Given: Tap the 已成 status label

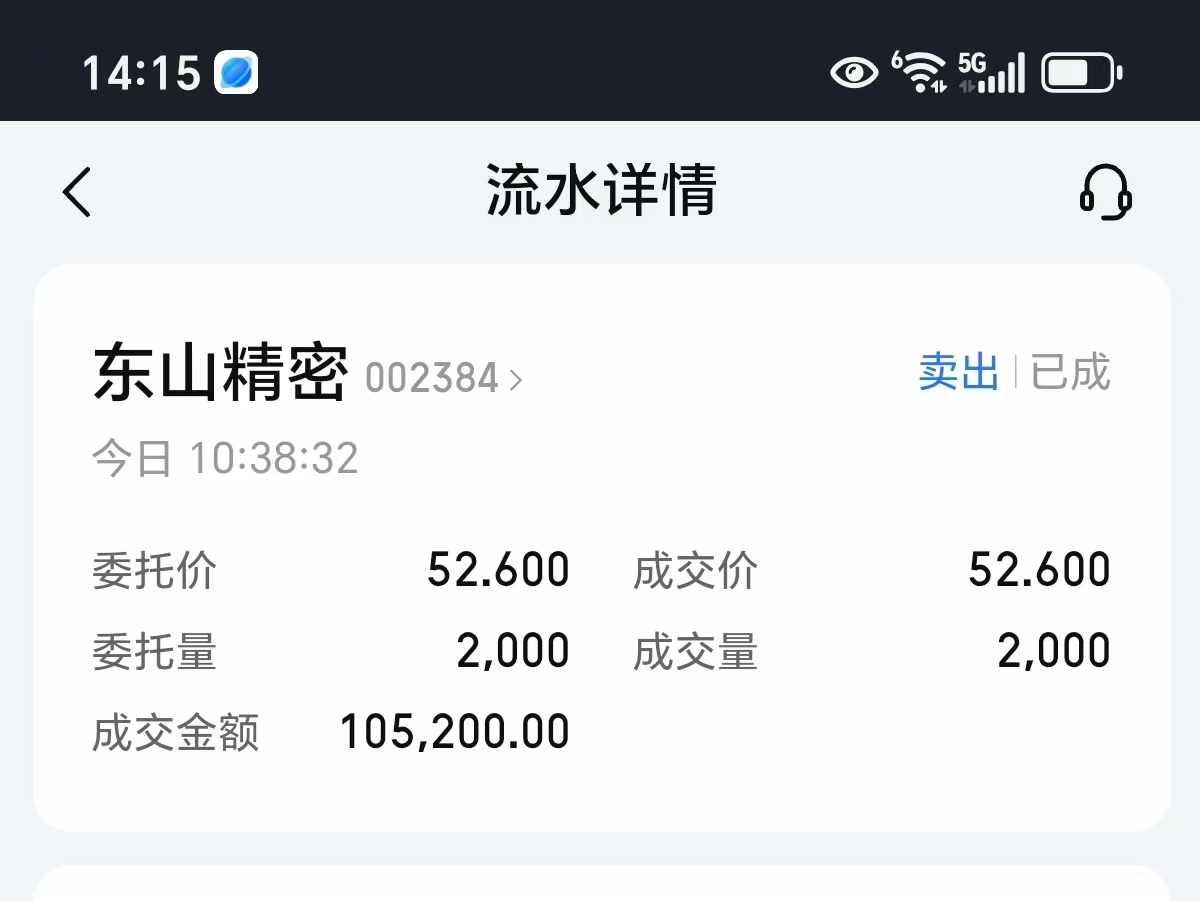Looking at the screenshot, I should coord(1071,373).
